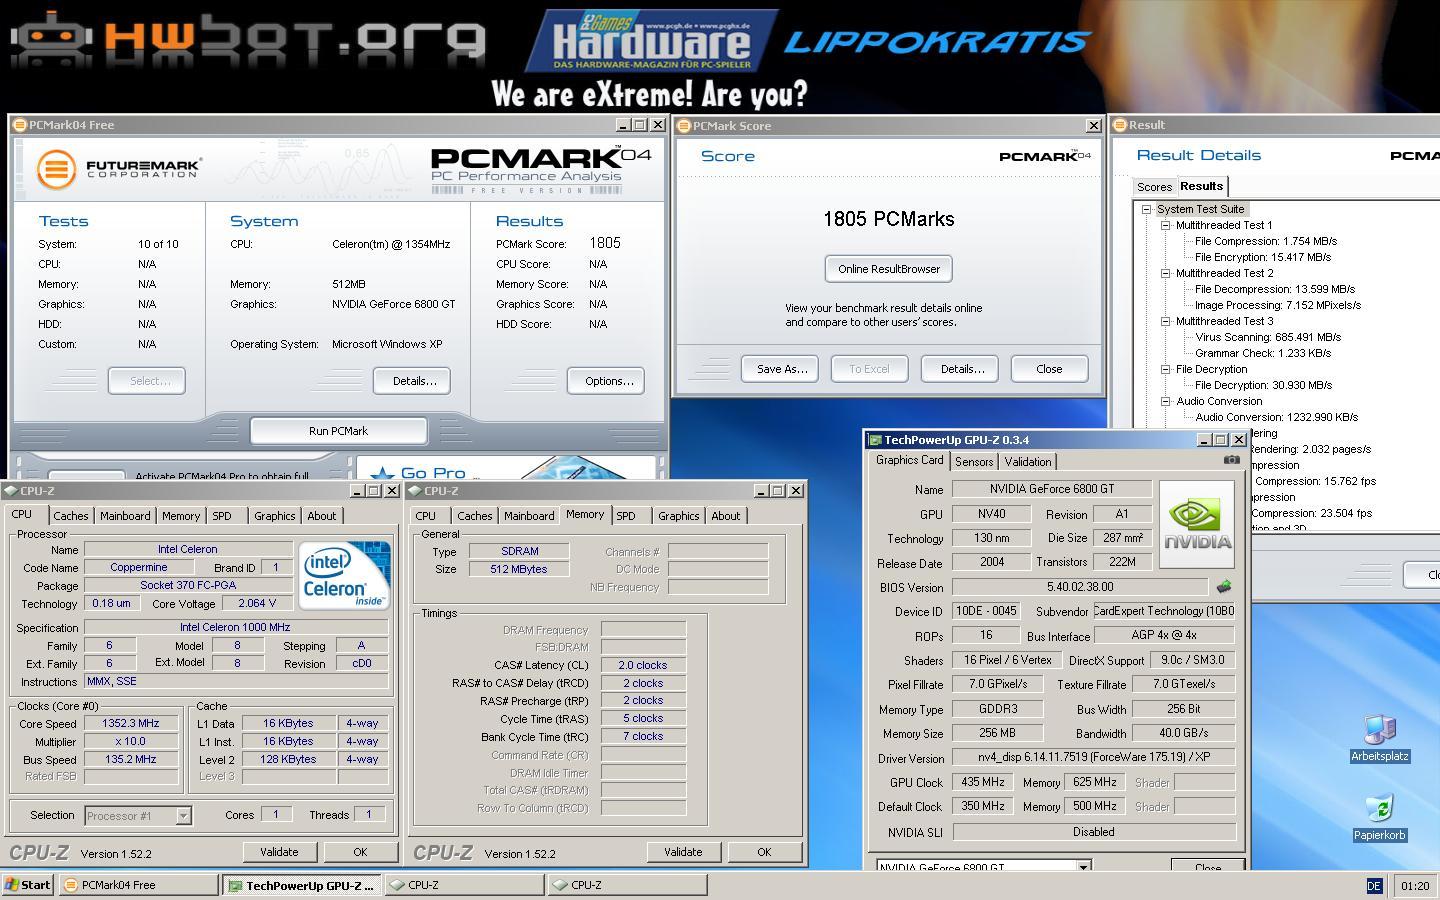Viewport: 1440px width, 900px height.
Task: Switch to Caches tab in left CPU-Z
Action: coord(70,516)
